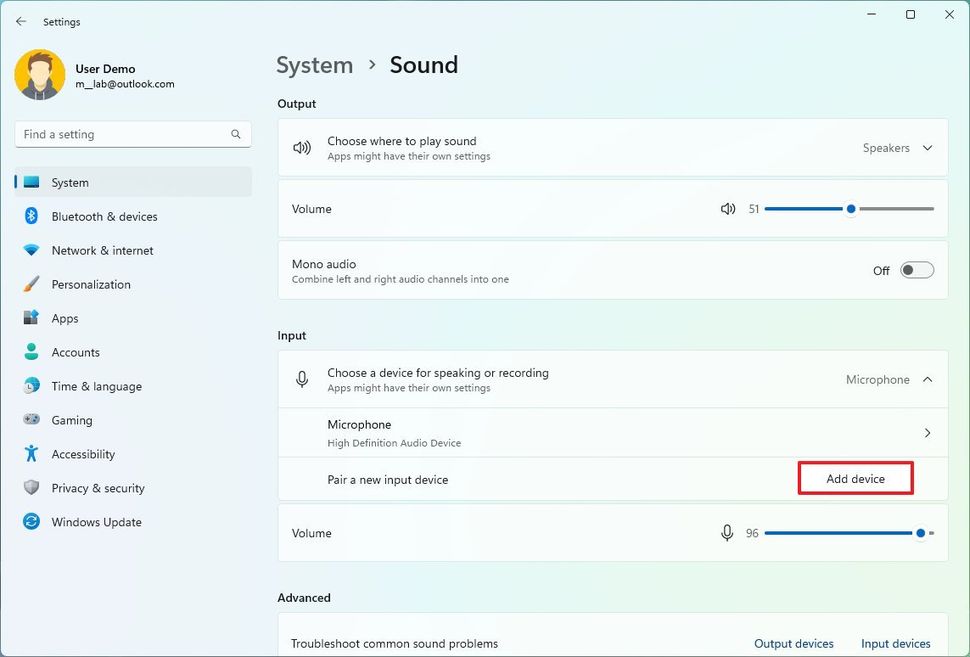The image size is (970, 657).
Task: Click the microphone icon beside input volume
Action: coord(727,533)
